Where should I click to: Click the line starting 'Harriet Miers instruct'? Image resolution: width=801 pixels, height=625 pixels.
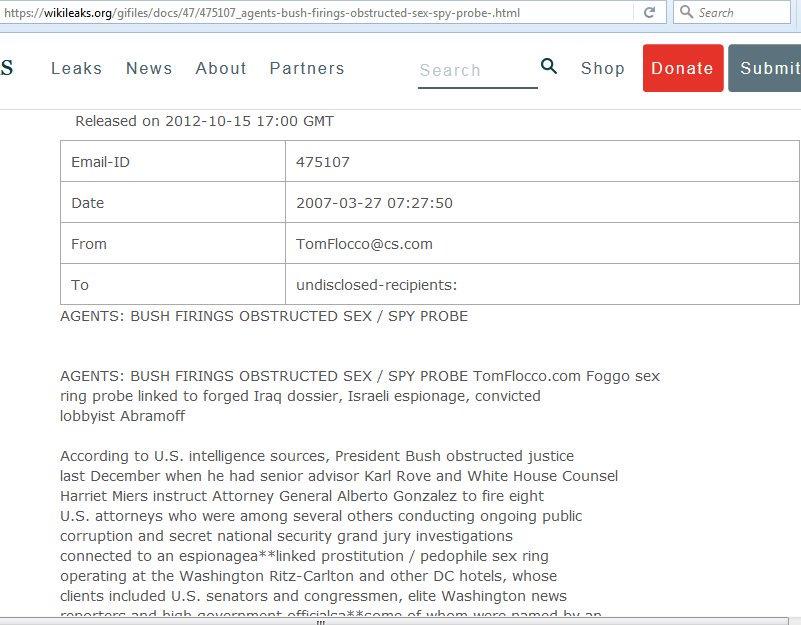point(302,496)
